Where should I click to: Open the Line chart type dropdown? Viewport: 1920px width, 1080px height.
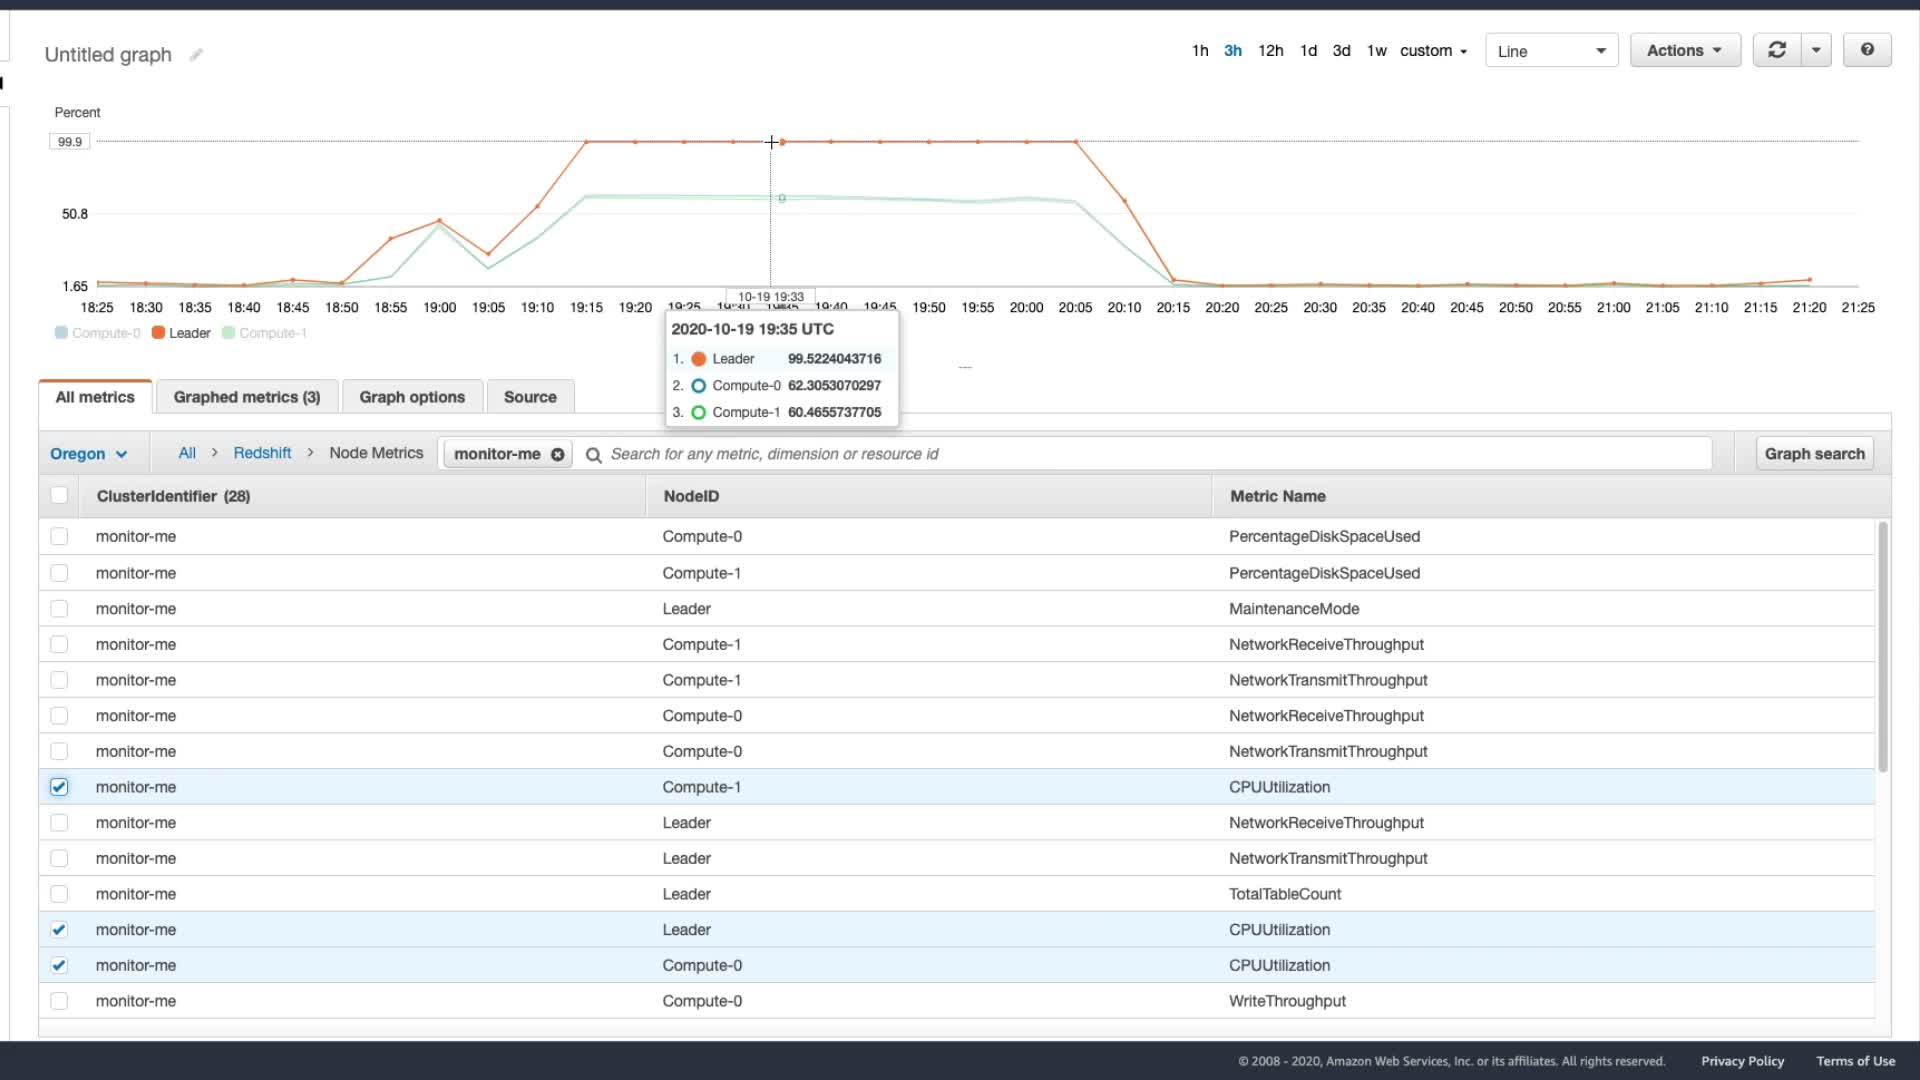pos(1551,51)
